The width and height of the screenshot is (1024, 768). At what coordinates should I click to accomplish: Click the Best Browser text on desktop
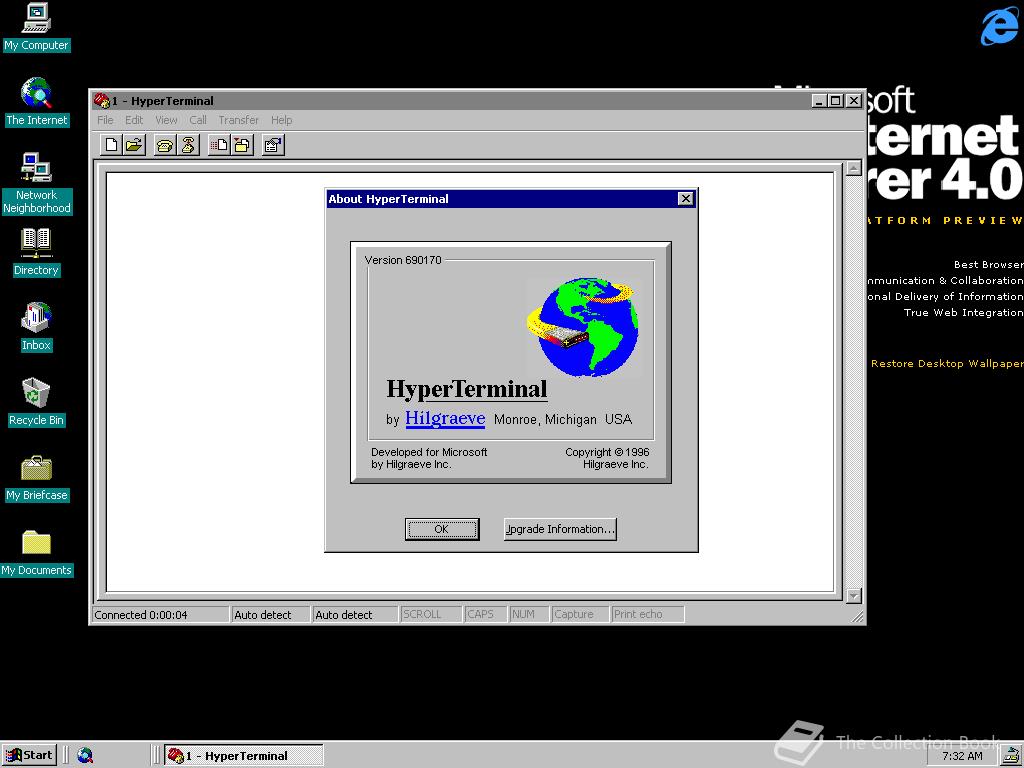coord(988,264)
